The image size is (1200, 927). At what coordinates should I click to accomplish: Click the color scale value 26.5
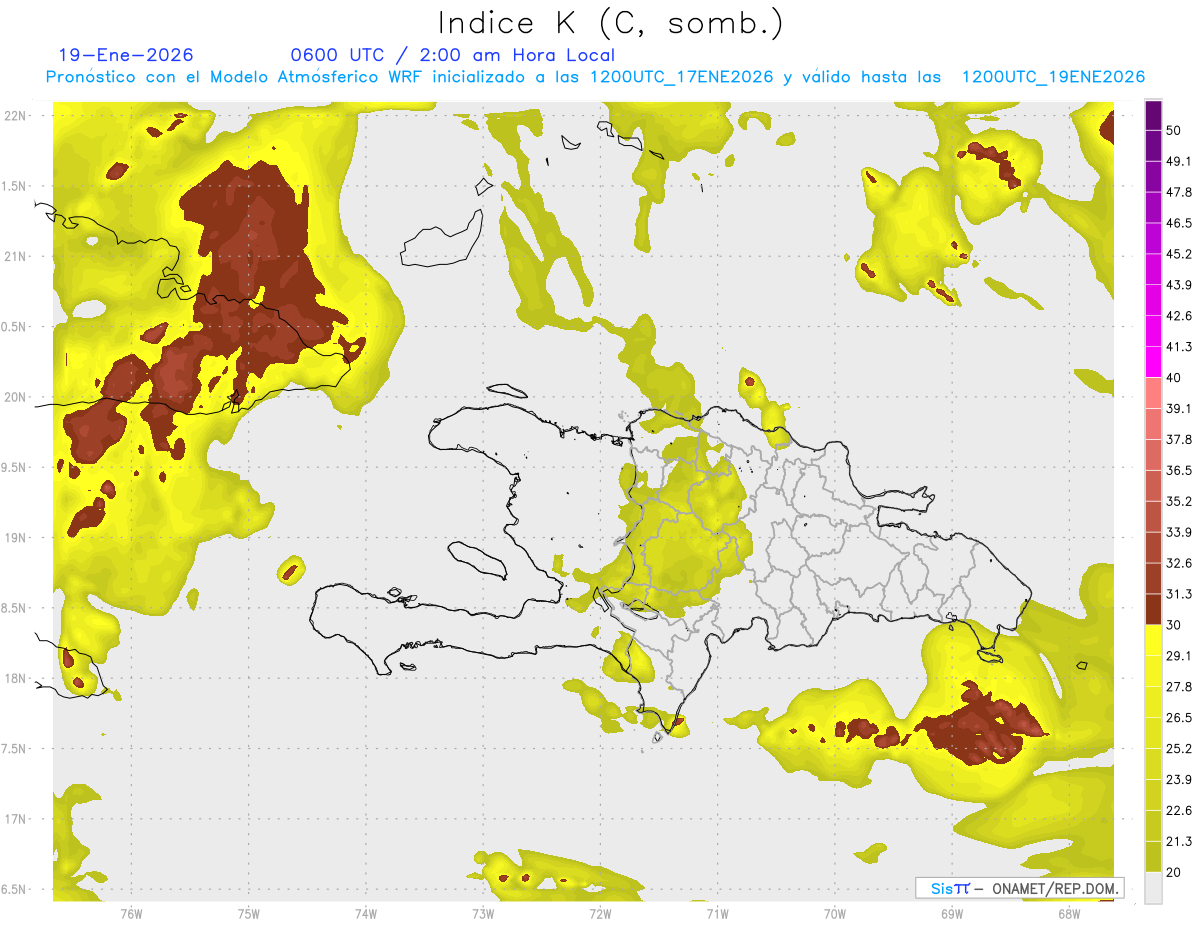(1179, 717)
